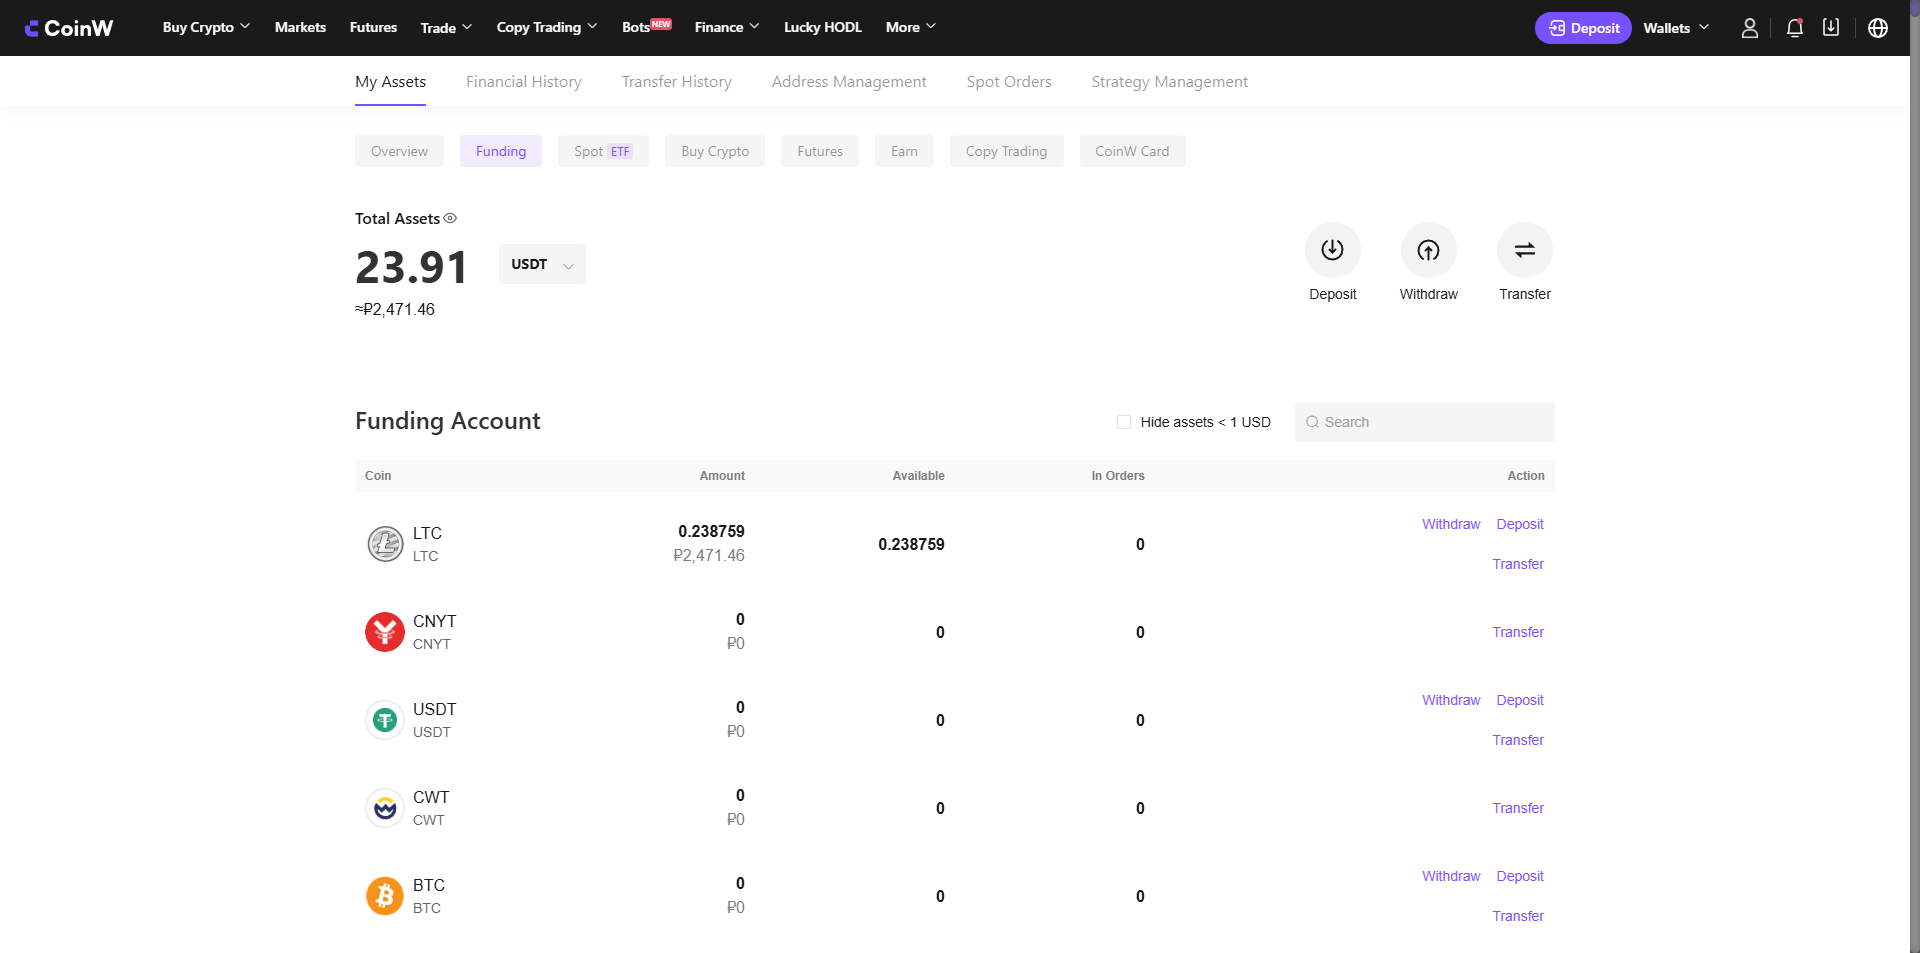
Task: Switch to the Spot Orders tab
Action: 1009,82
